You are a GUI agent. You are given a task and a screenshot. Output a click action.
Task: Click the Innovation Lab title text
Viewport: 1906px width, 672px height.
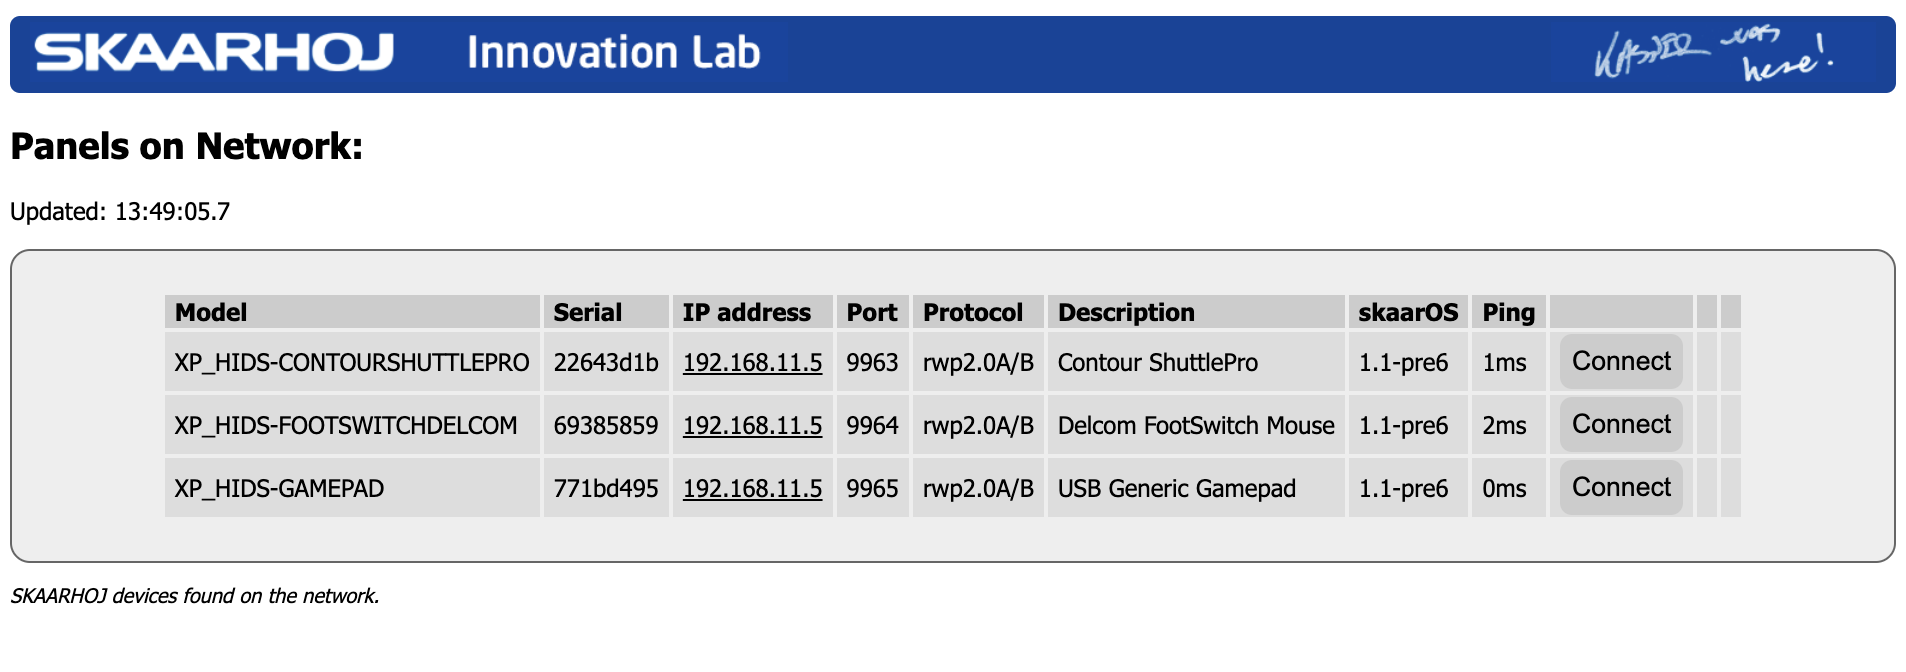613,53
